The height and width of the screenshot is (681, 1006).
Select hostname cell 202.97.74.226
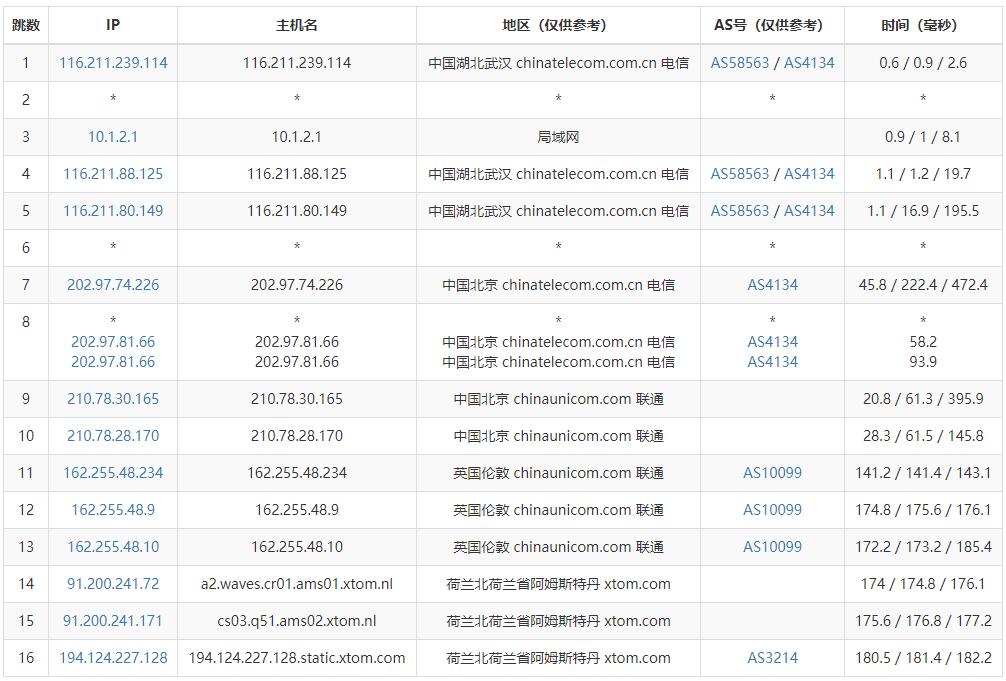(x=296, y=285)
